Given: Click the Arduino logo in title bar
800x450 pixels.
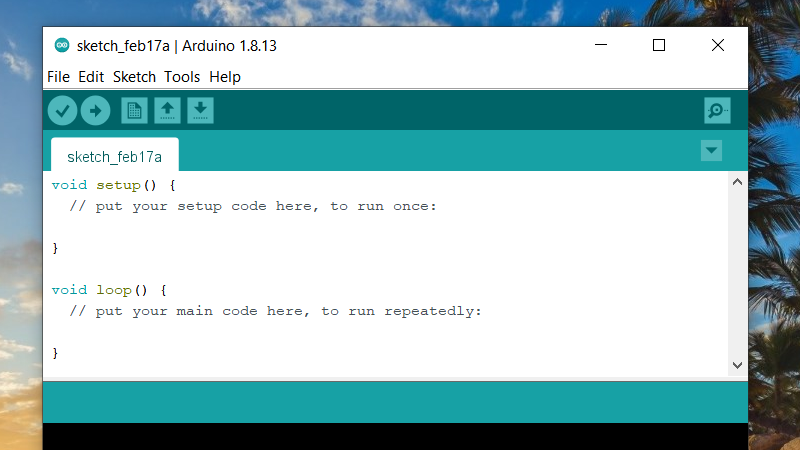Looking at the screenshot, I should pos(62,45).
